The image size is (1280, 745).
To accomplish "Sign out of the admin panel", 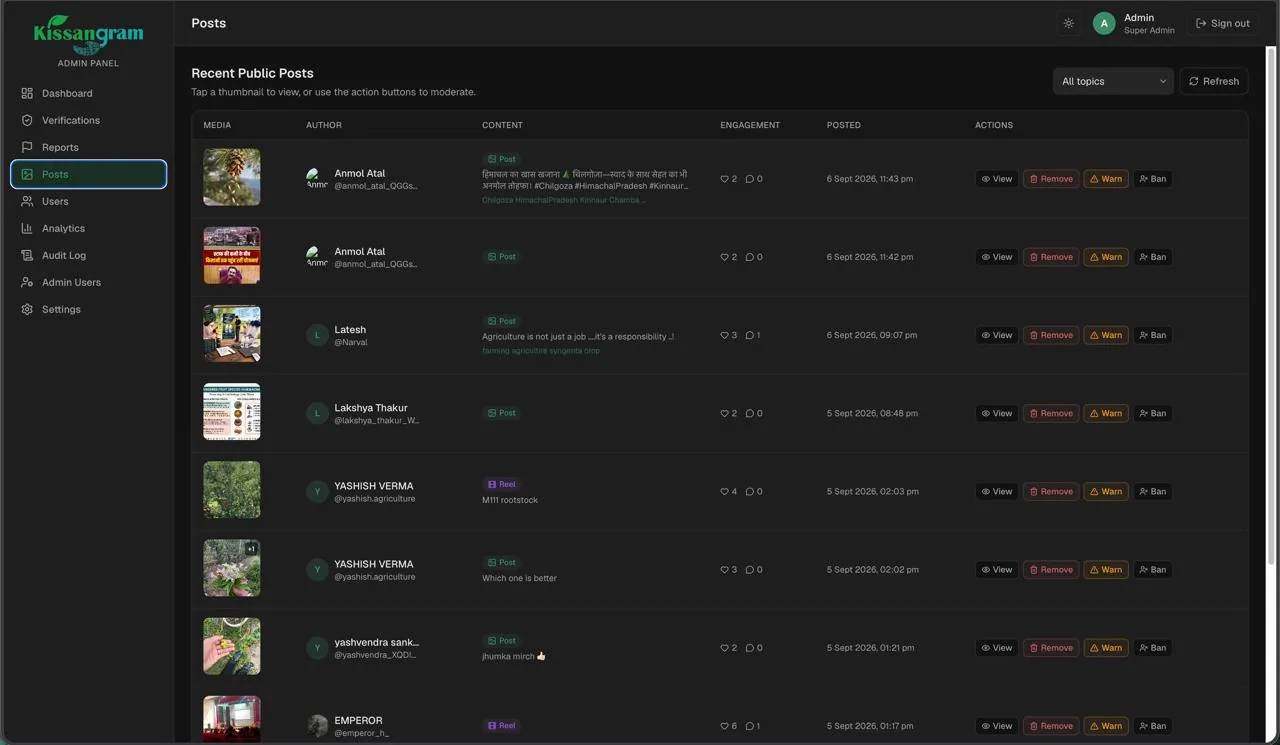I will click(x=1222, y=23).
